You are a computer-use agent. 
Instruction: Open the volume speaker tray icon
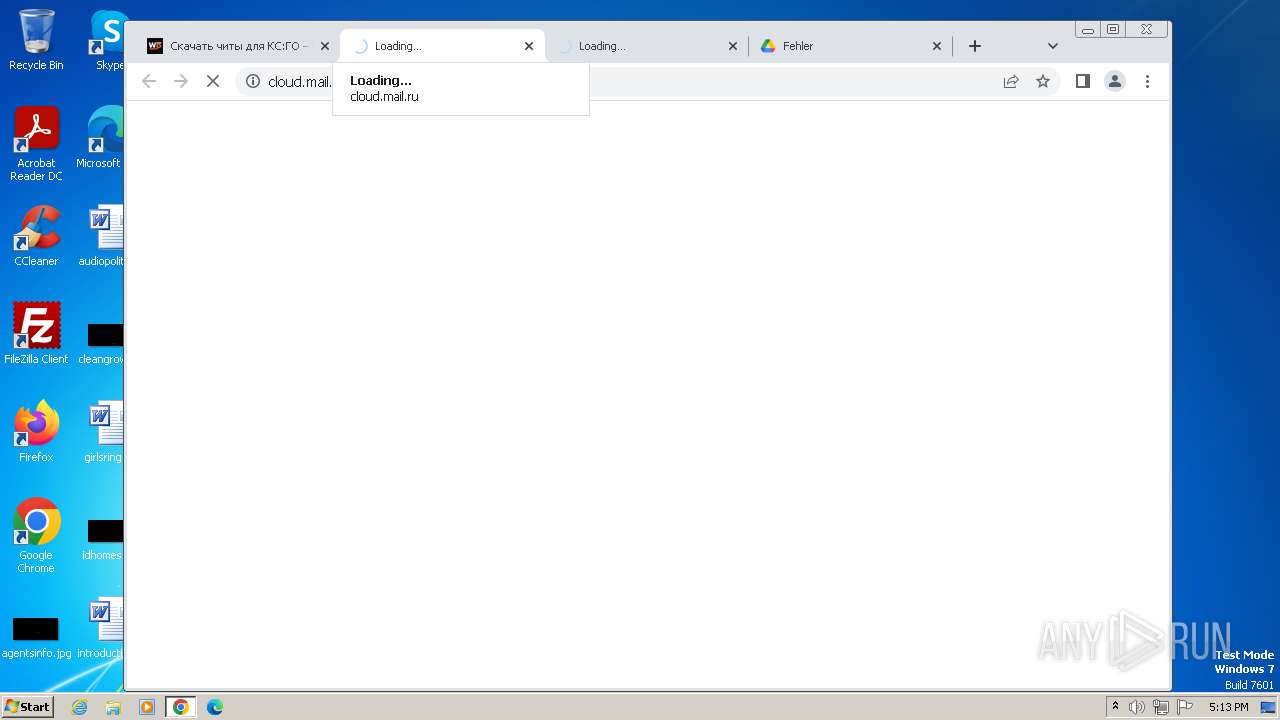pyautogui.click(x=1137, y=707)
